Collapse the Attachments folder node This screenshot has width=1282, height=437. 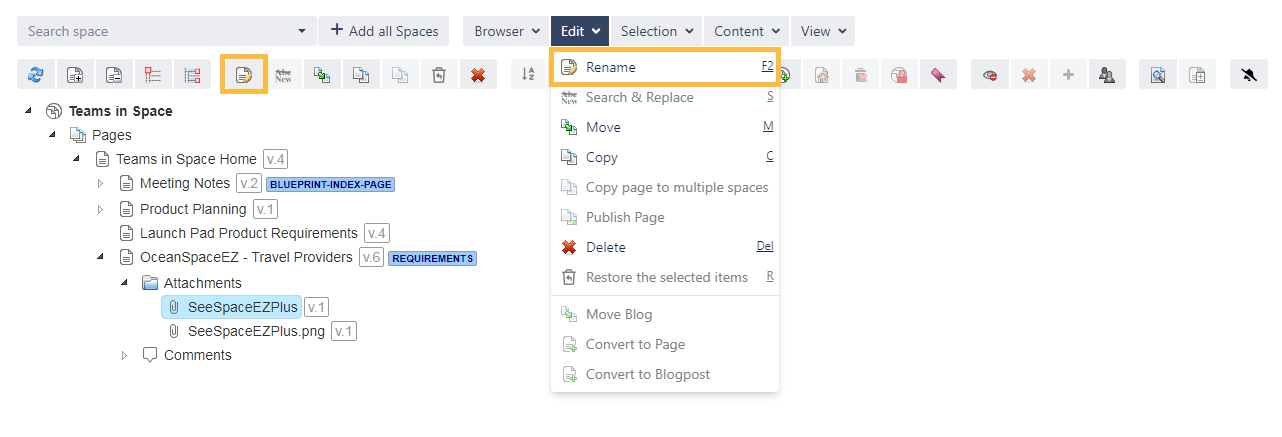click(124, 283)
